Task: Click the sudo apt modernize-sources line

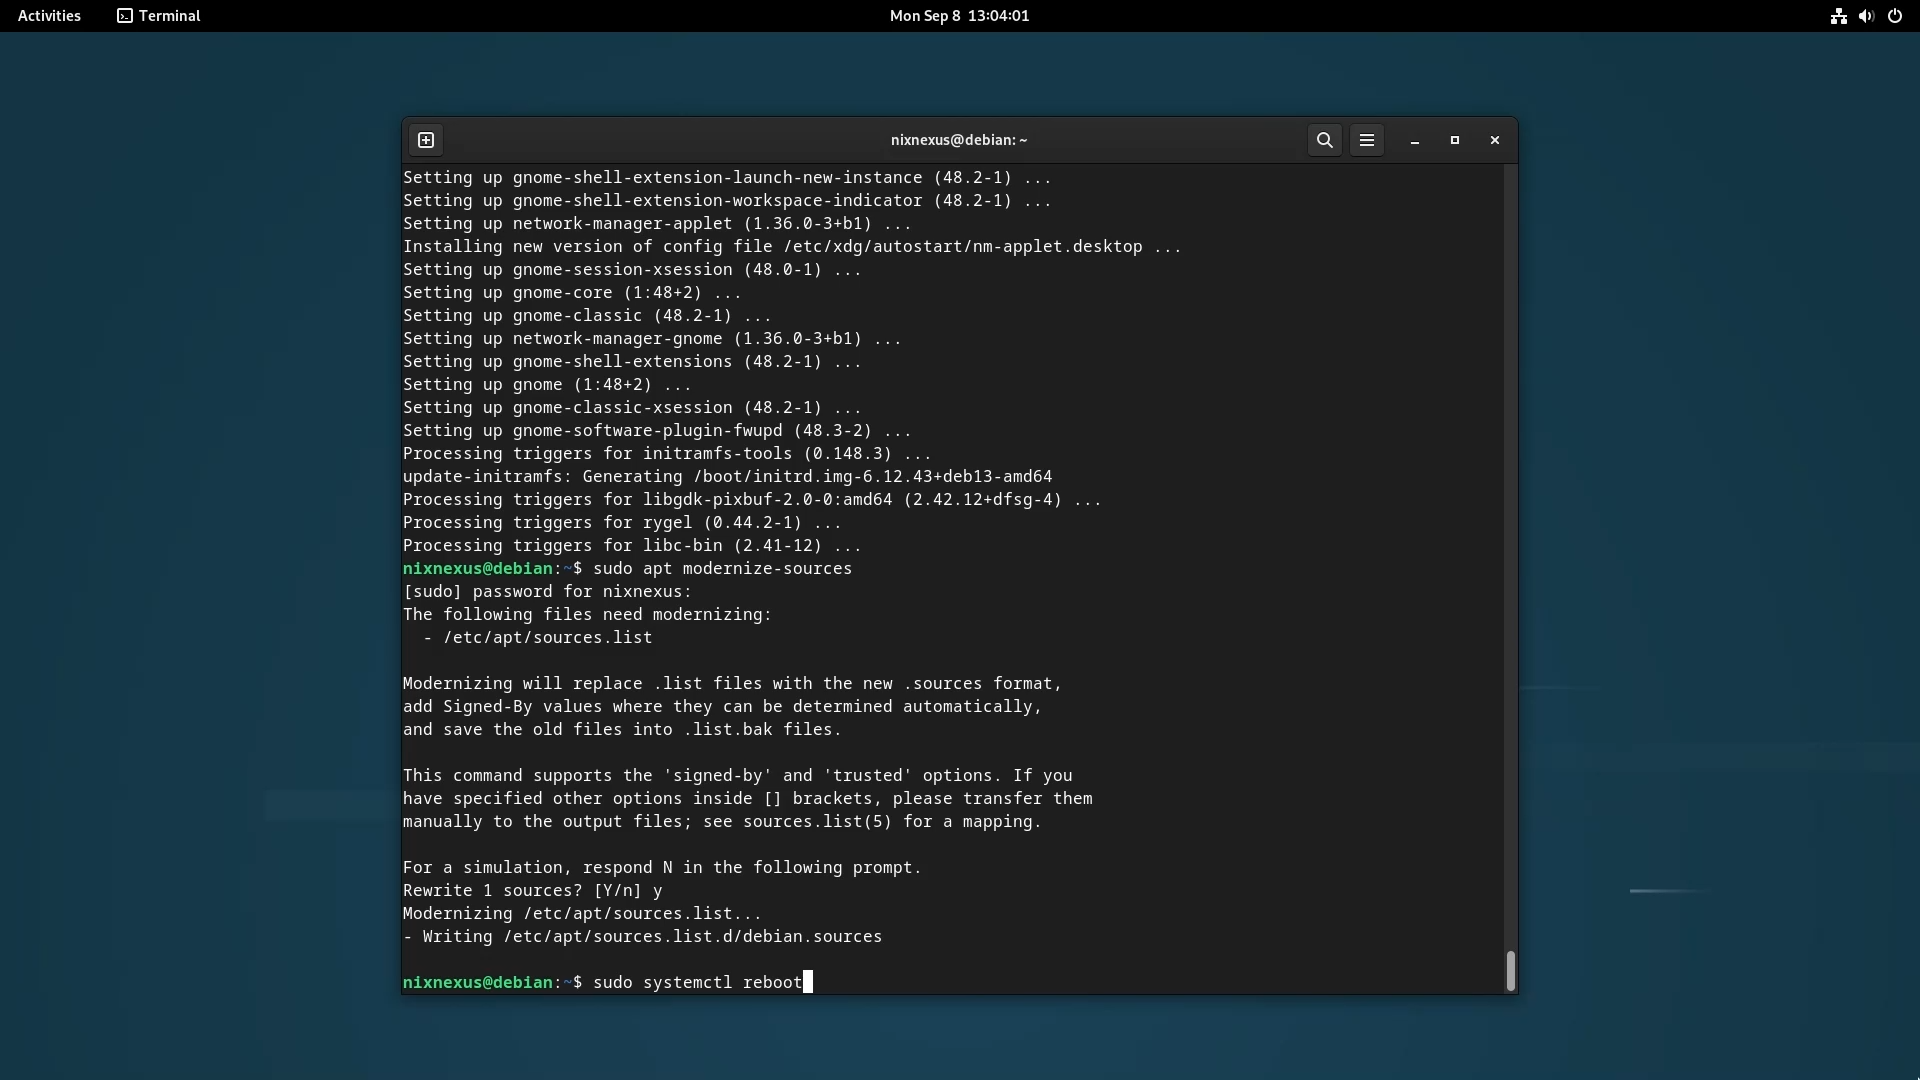Action: [722, 568]
